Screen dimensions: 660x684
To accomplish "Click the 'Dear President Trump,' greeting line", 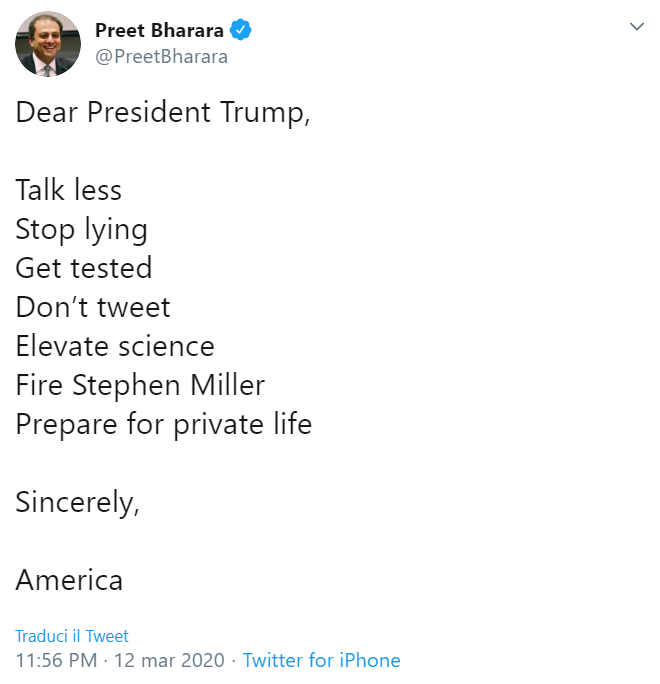I will tap(163, 112).
